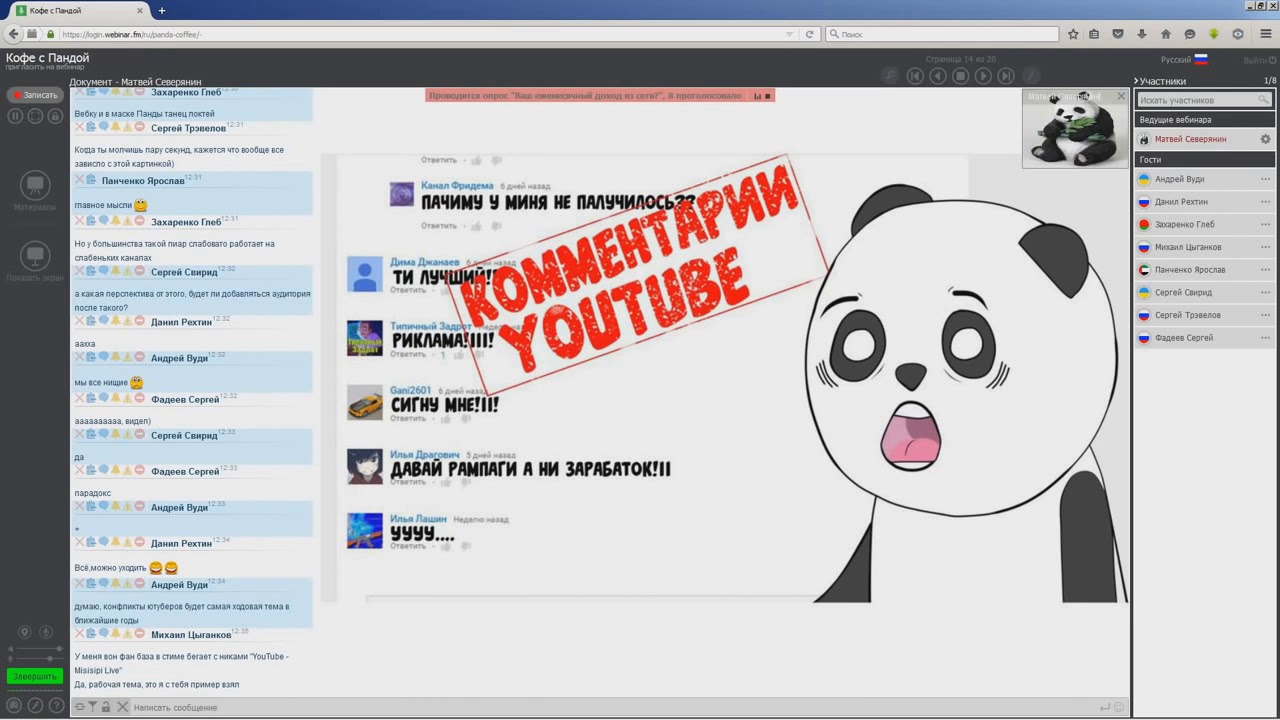Viewport: 1280px width, 720px height.
Task: Open options dots for Сергей Трэвелов
Action: pyautogui.click(x=1265, y=315)
